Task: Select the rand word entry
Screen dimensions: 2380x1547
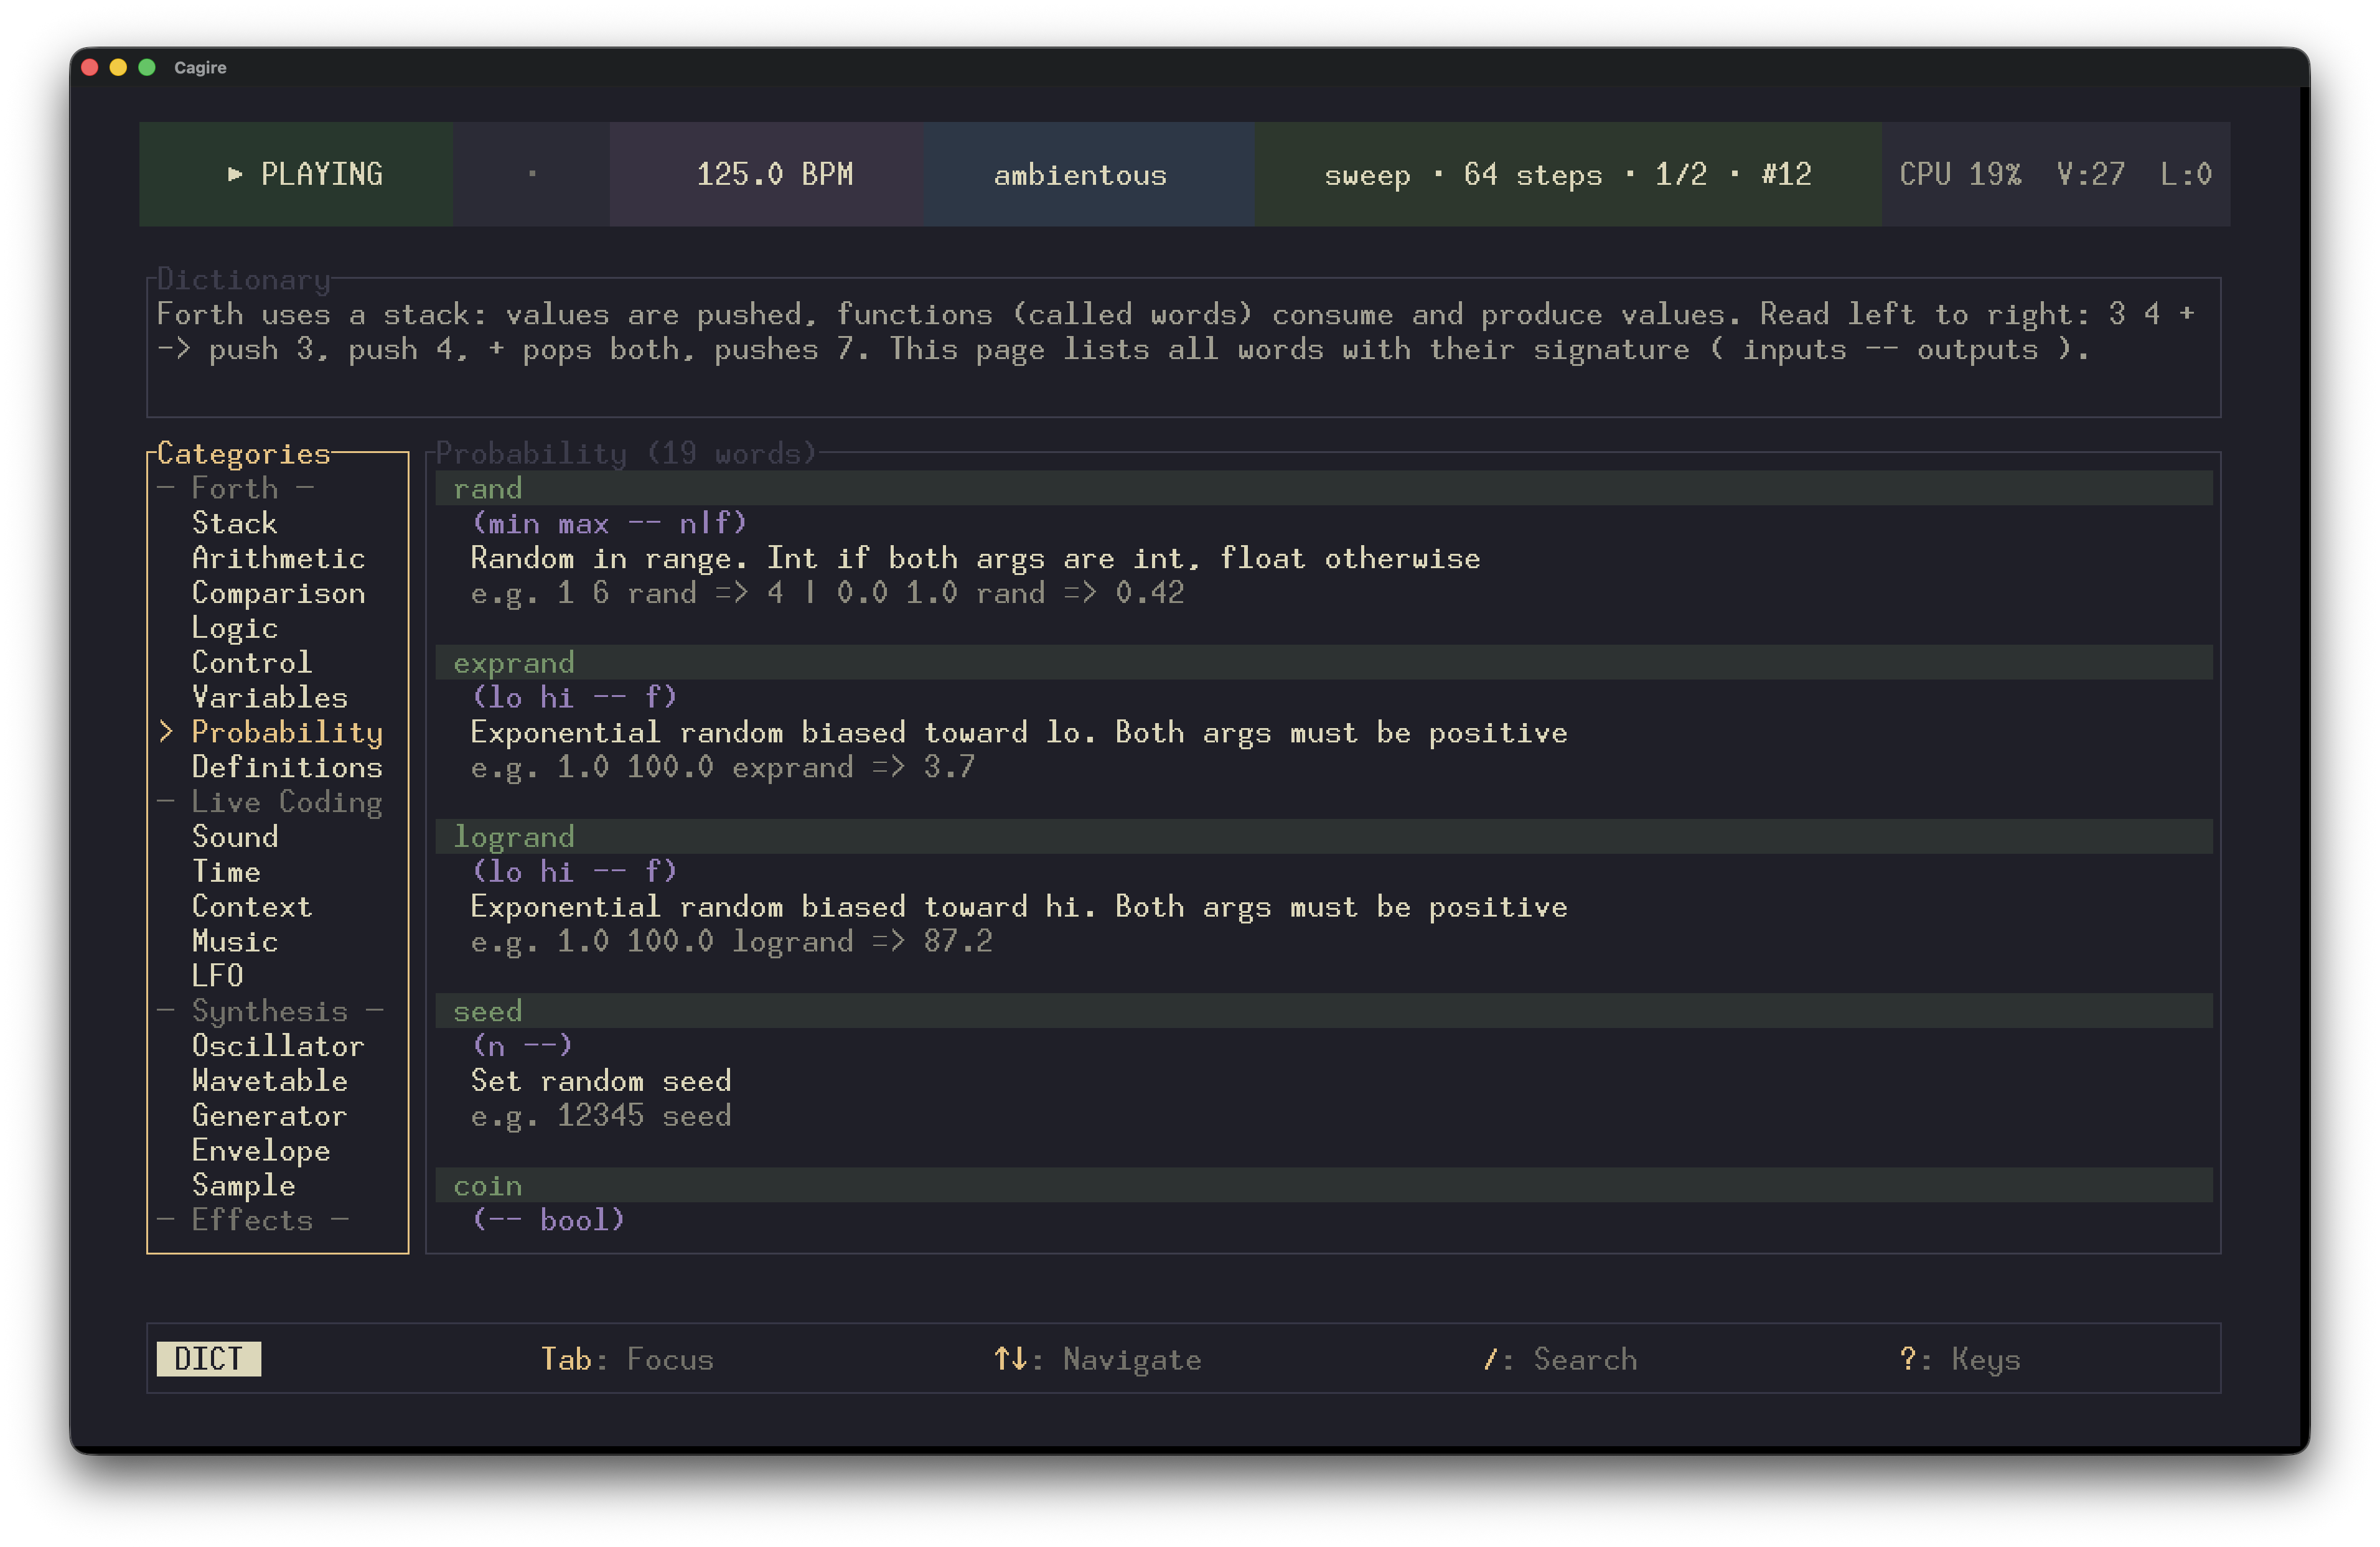Action: pos(487,488)
